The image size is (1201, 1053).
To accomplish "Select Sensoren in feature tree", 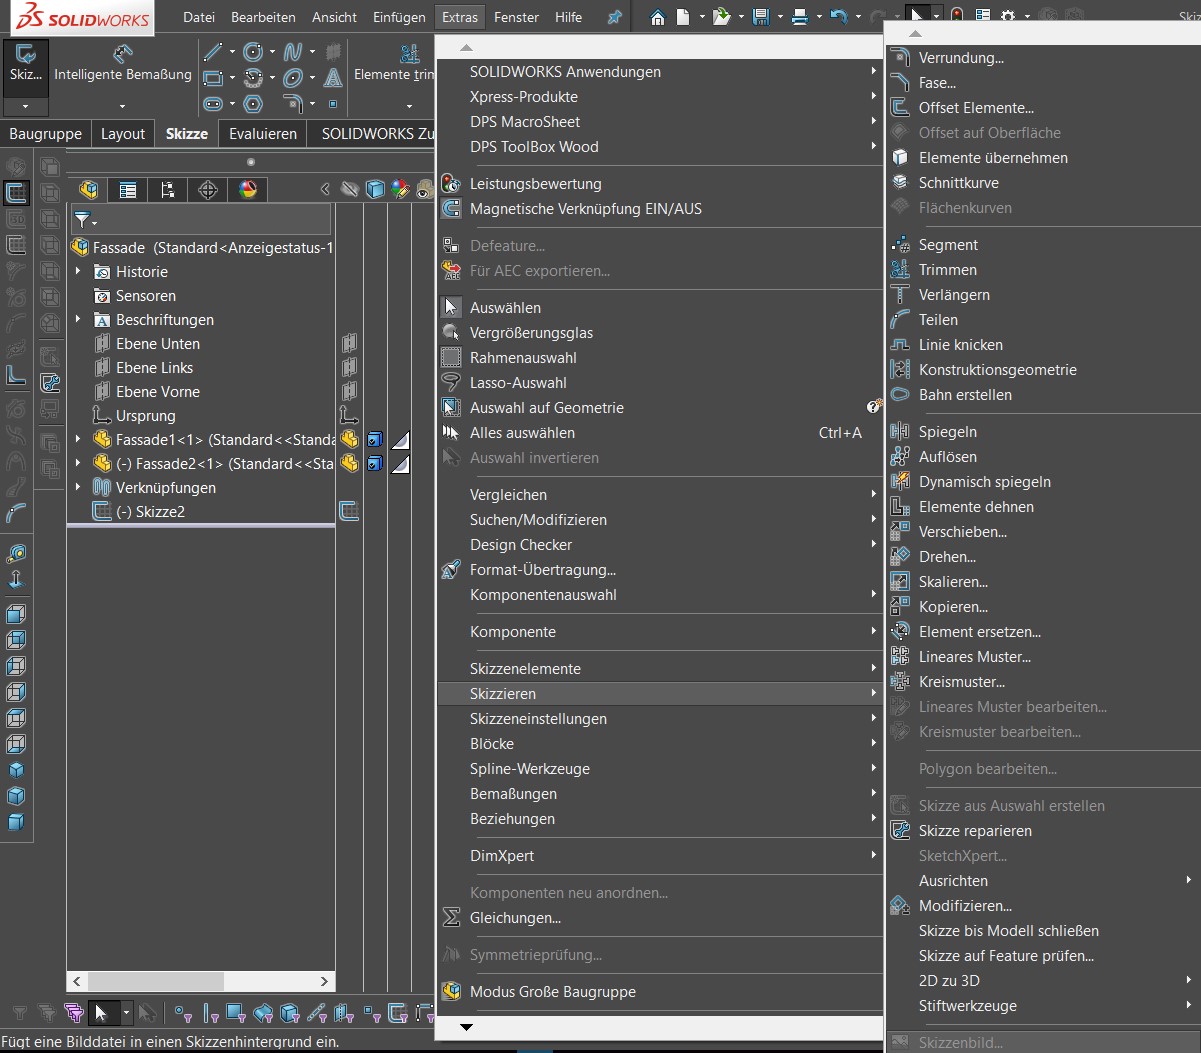I will click(x=145, y=295).
